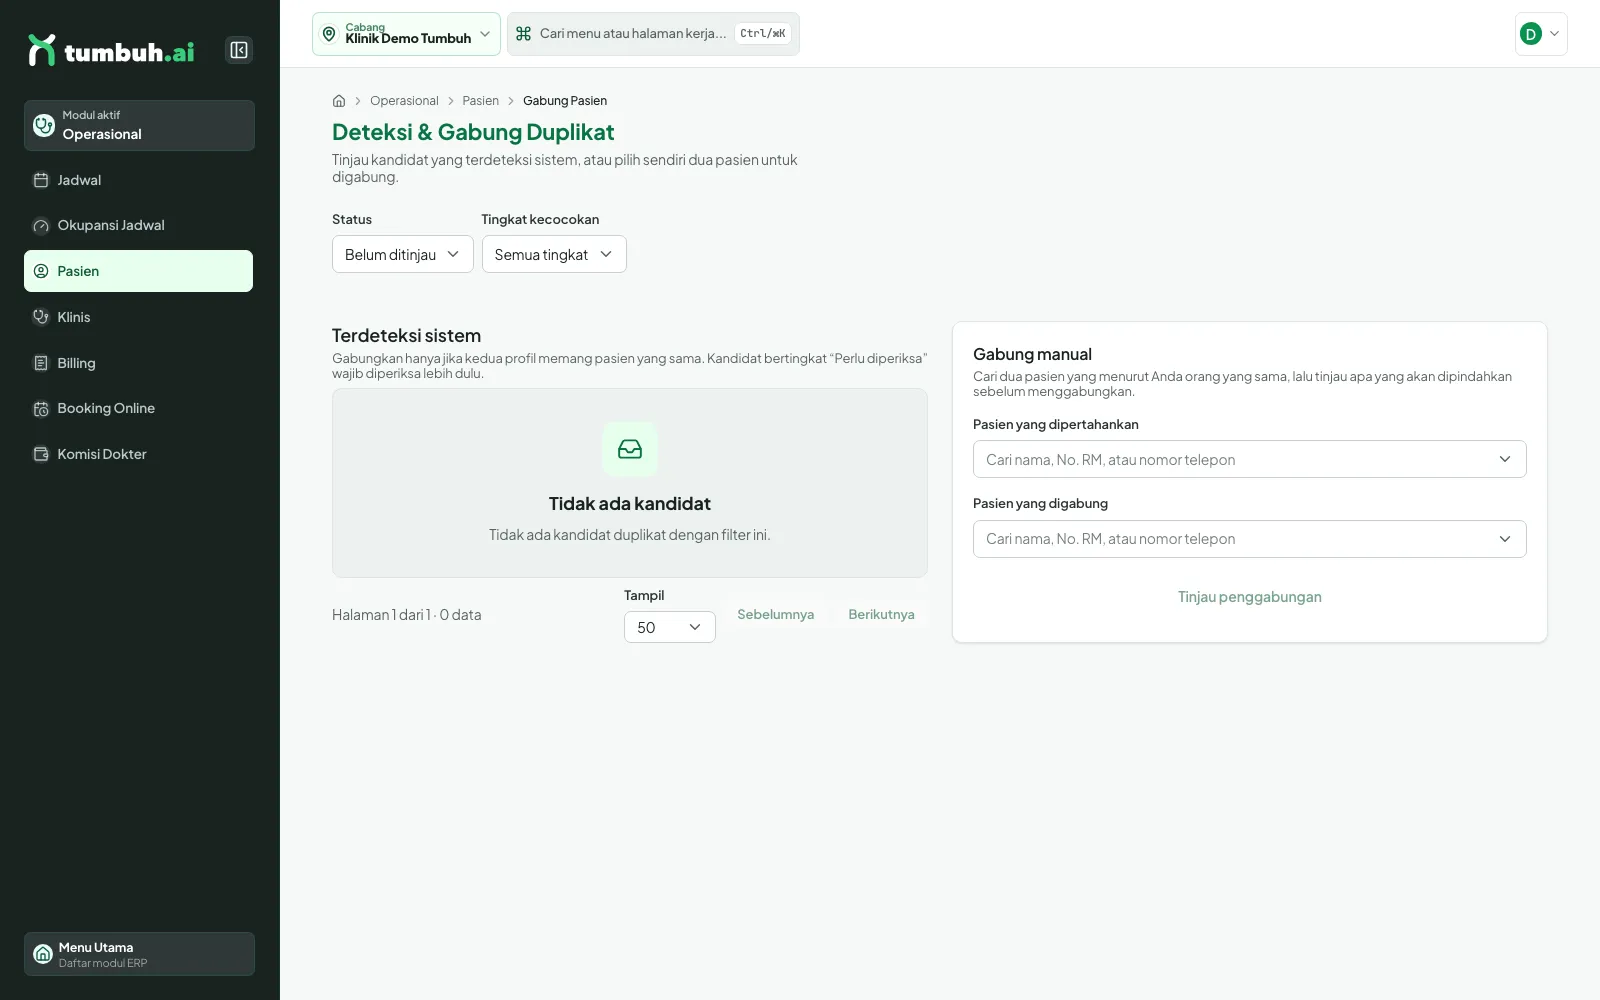Click the Booking Online calendar icon

pyautogui.click(x=41, y=408)
